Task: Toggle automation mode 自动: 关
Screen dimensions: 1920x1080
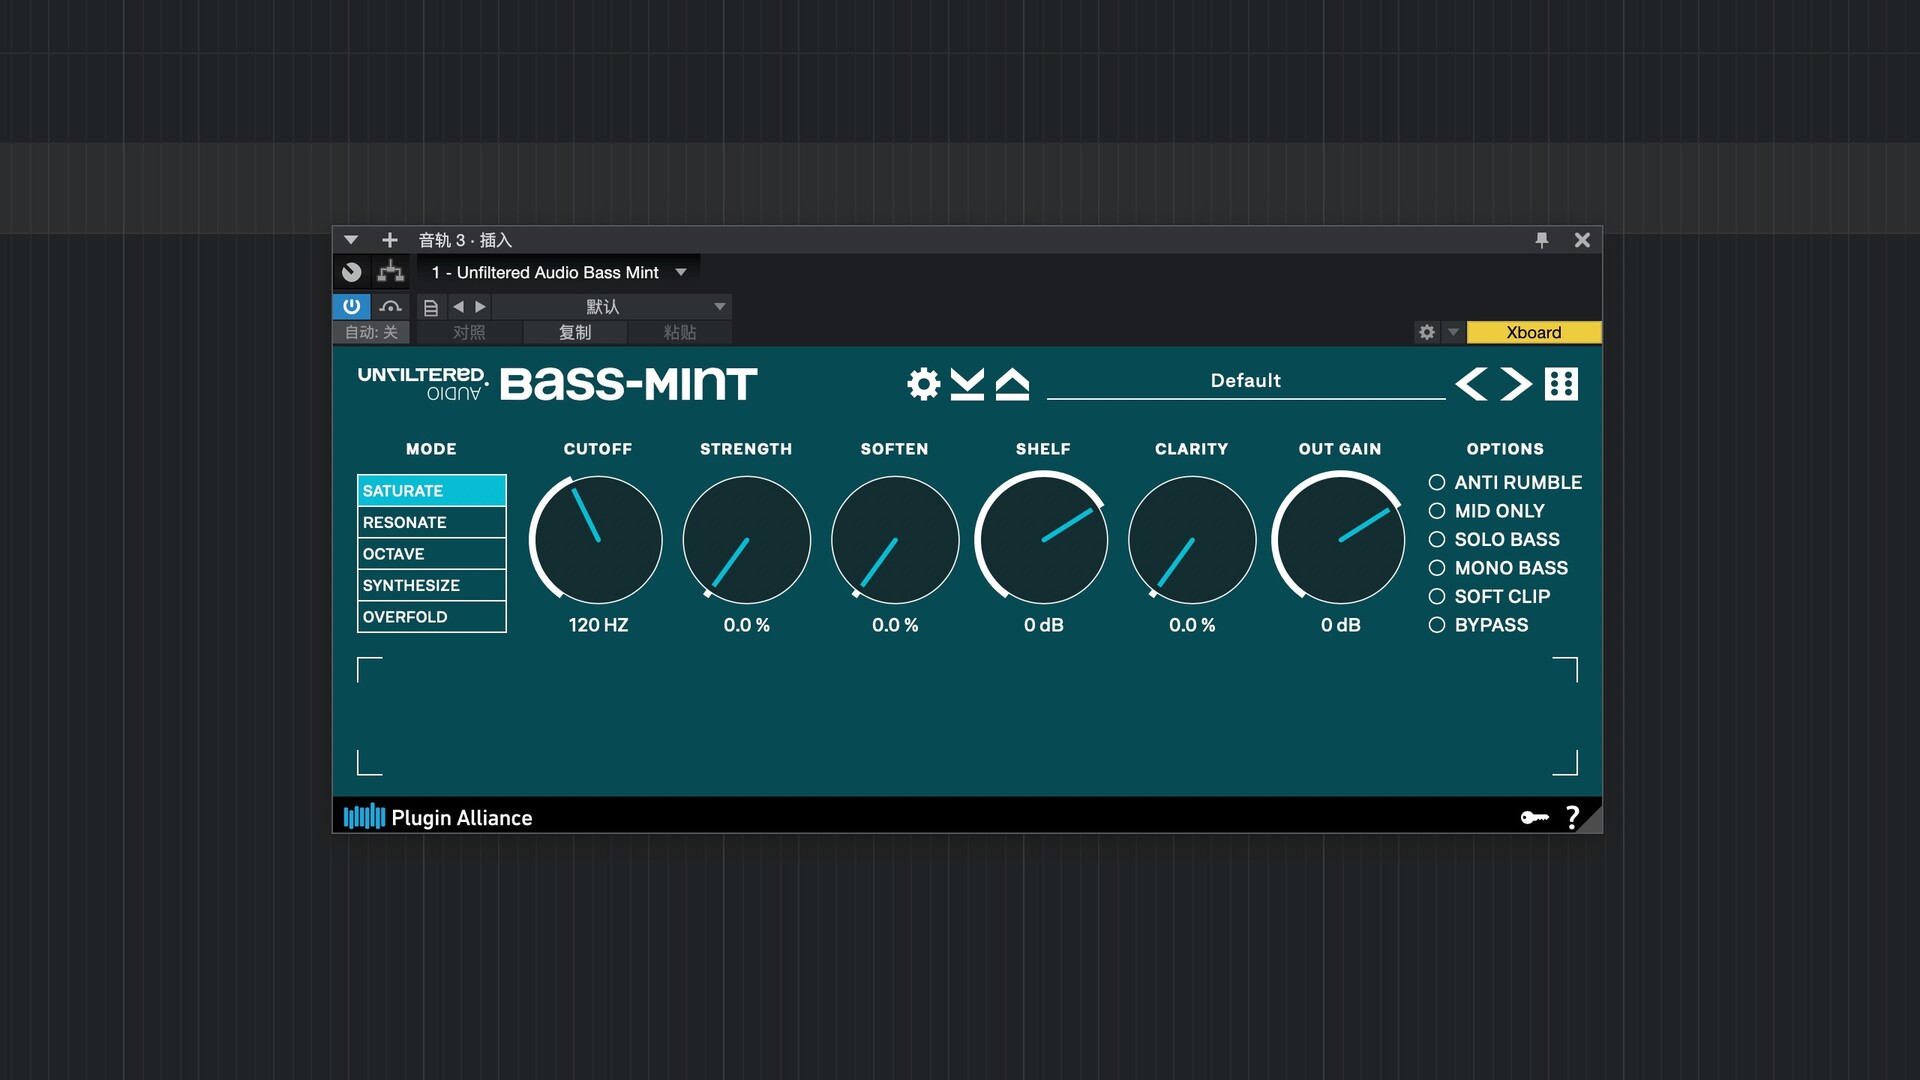Action: pos(371,332)
